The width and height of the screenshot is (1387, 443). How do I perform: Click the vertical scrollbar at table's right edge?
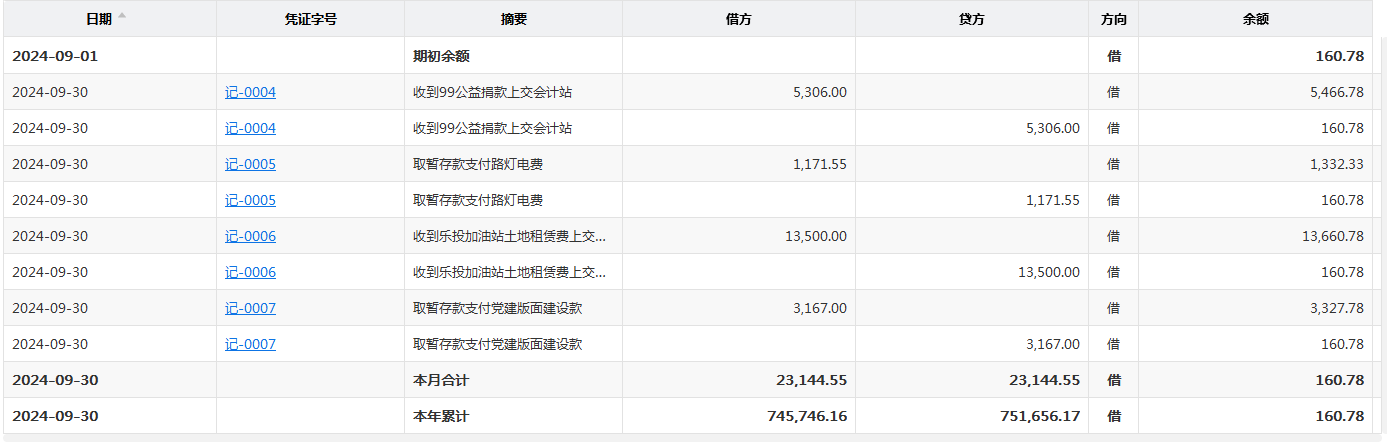point(1381,230)
